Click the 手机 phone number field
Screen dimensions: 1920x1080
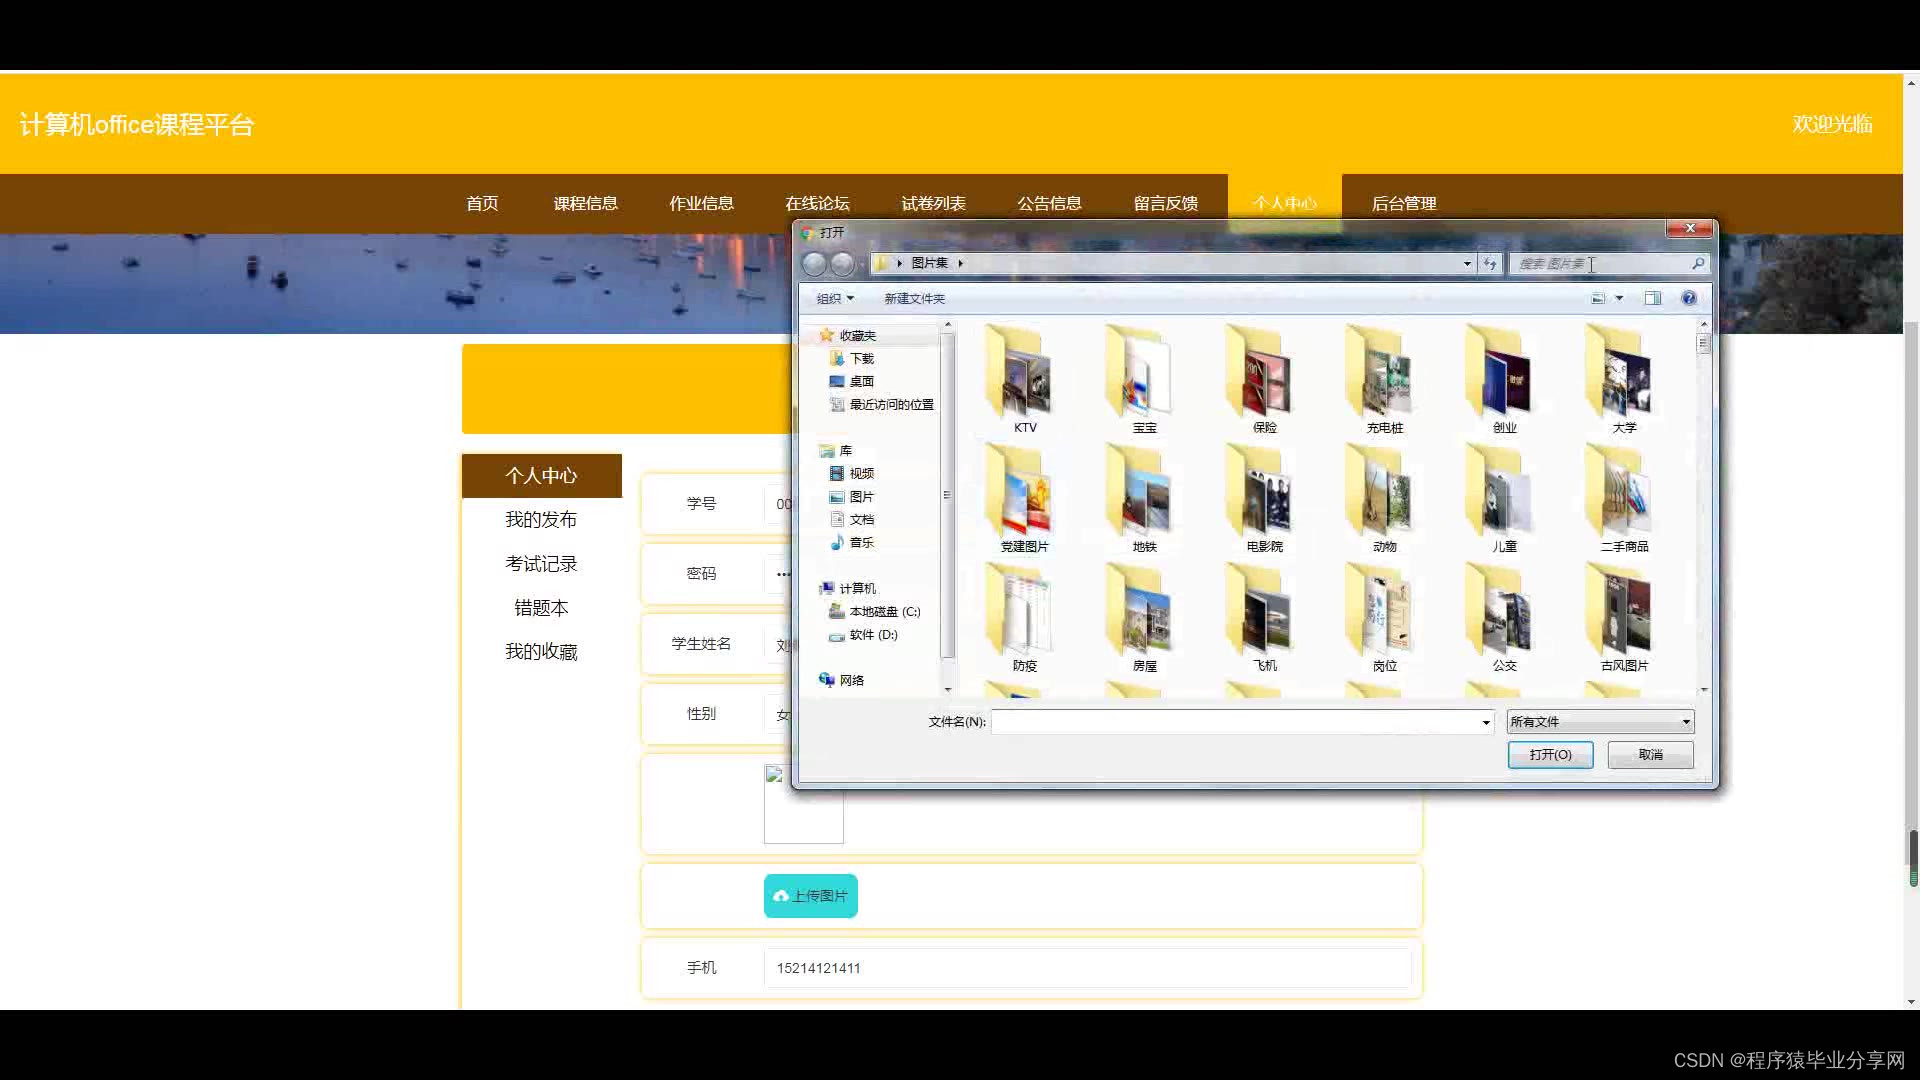pyautogui.click(x=1086, y=968)
